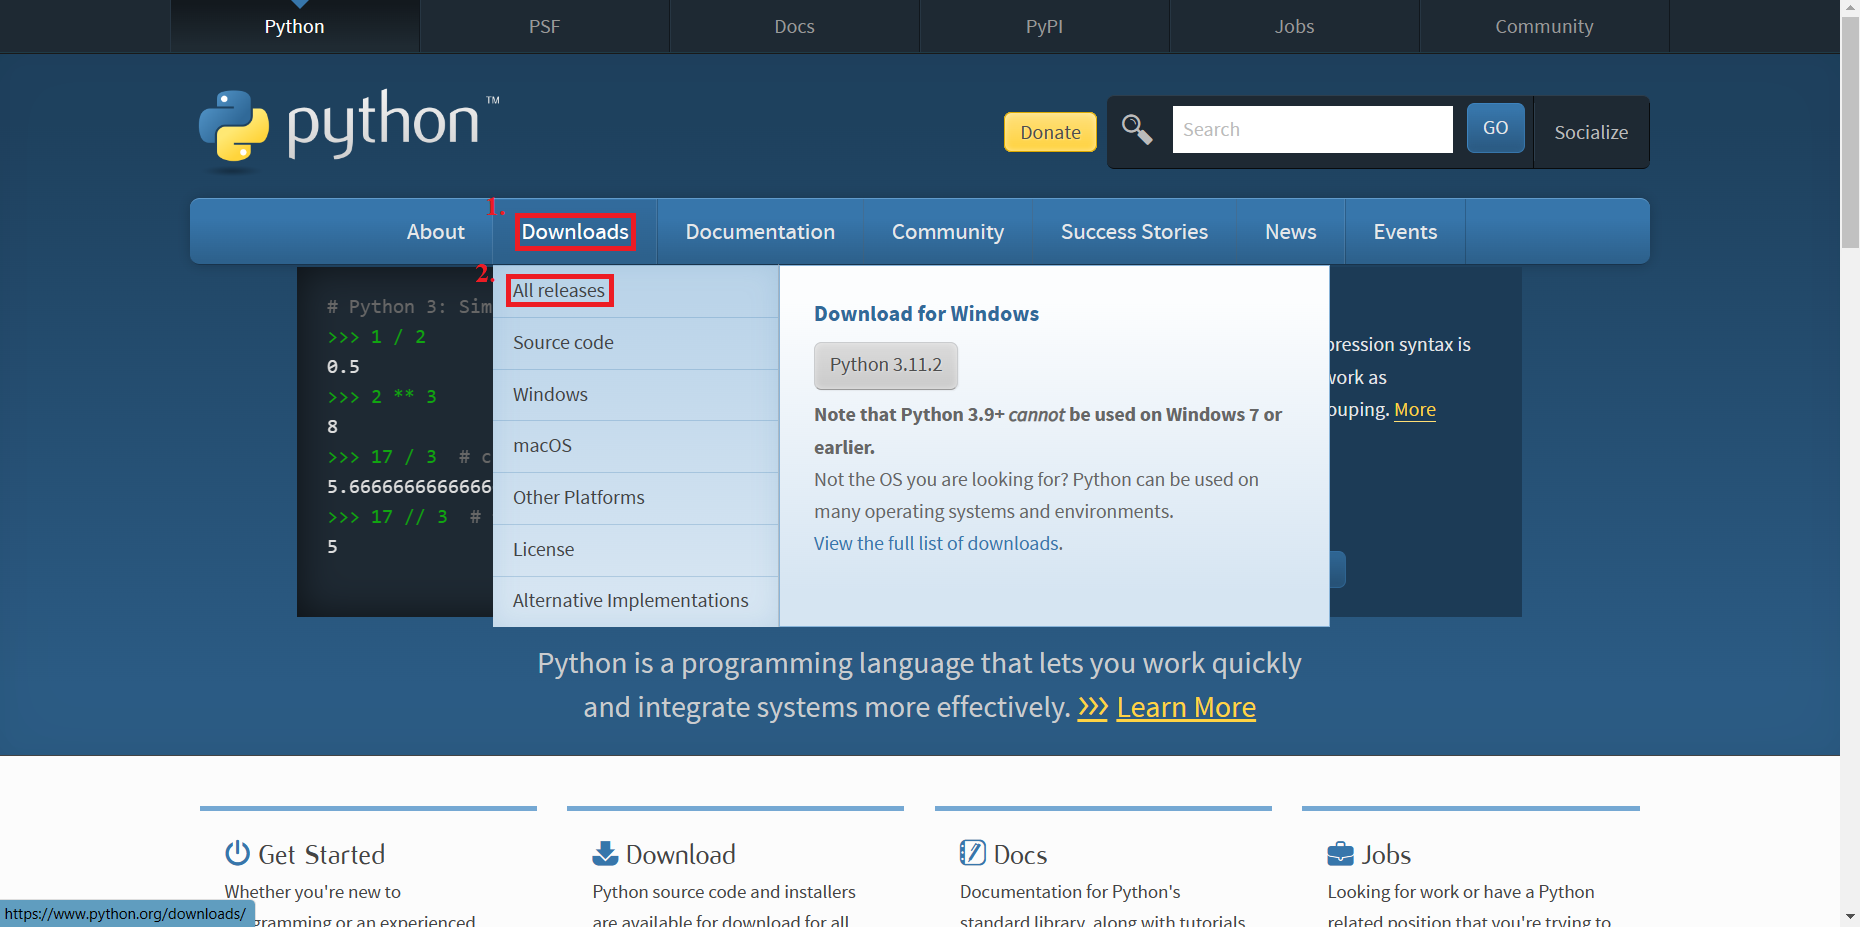Open the Downloads navigation menu
1860x927 pixels.
[575, 232]
